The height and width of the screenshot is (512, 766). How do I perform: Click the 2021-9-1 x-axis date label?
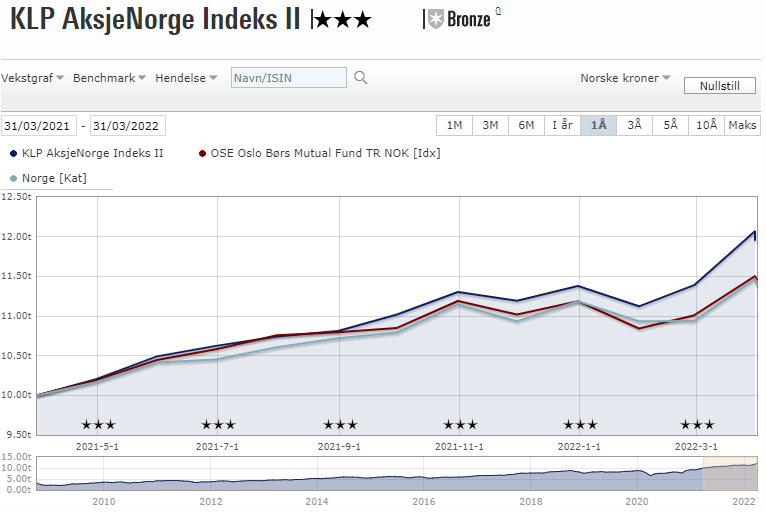pos(339,447)
